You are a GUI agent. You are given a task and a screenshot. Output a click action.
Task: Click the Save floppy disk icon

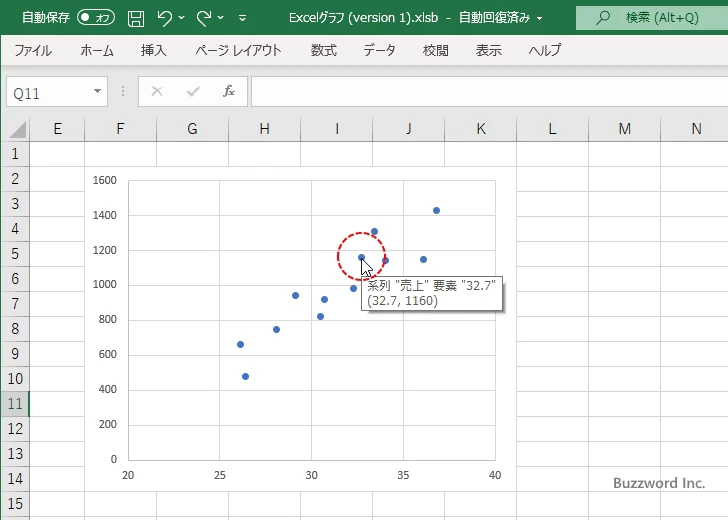pyautogui.click(x=136, y=18)
